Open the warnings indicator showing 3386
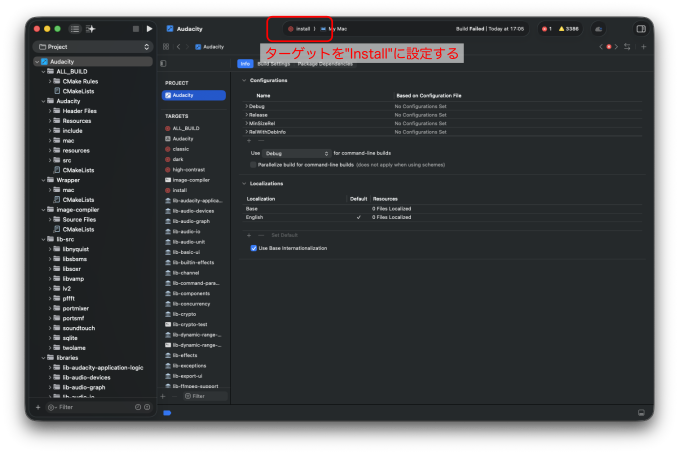The width and height of the screenshot is (679, 454). [x=569, y=29]
